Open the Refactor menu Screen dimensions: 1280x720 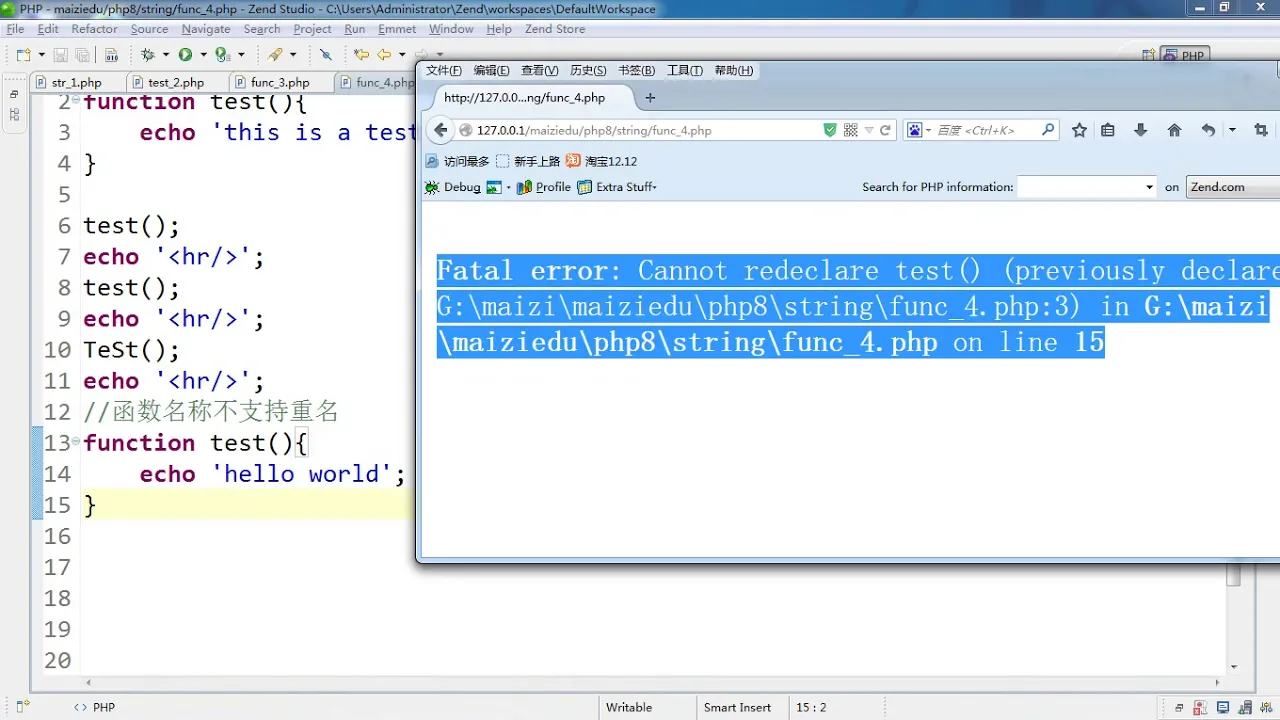(x=94, y=29)
